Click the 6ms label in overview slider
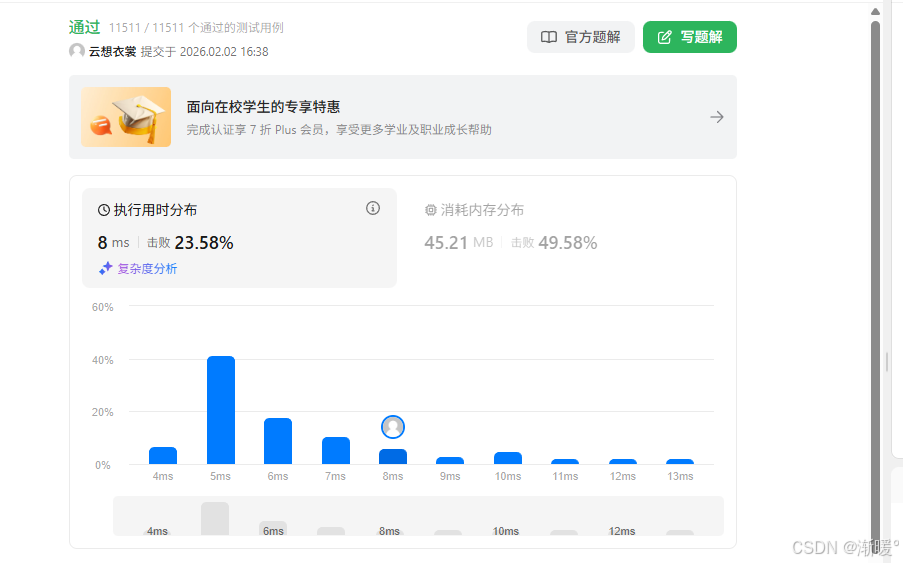This screenshot has height=563, width=903. click(x=273, y=531)
